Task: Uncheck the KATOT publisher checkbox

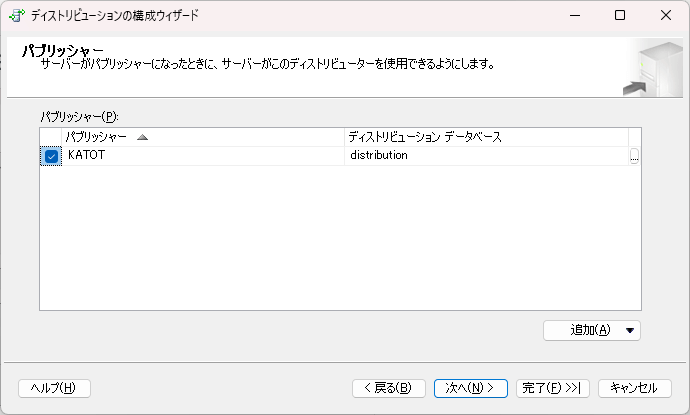Action: [x=51, y=156]
